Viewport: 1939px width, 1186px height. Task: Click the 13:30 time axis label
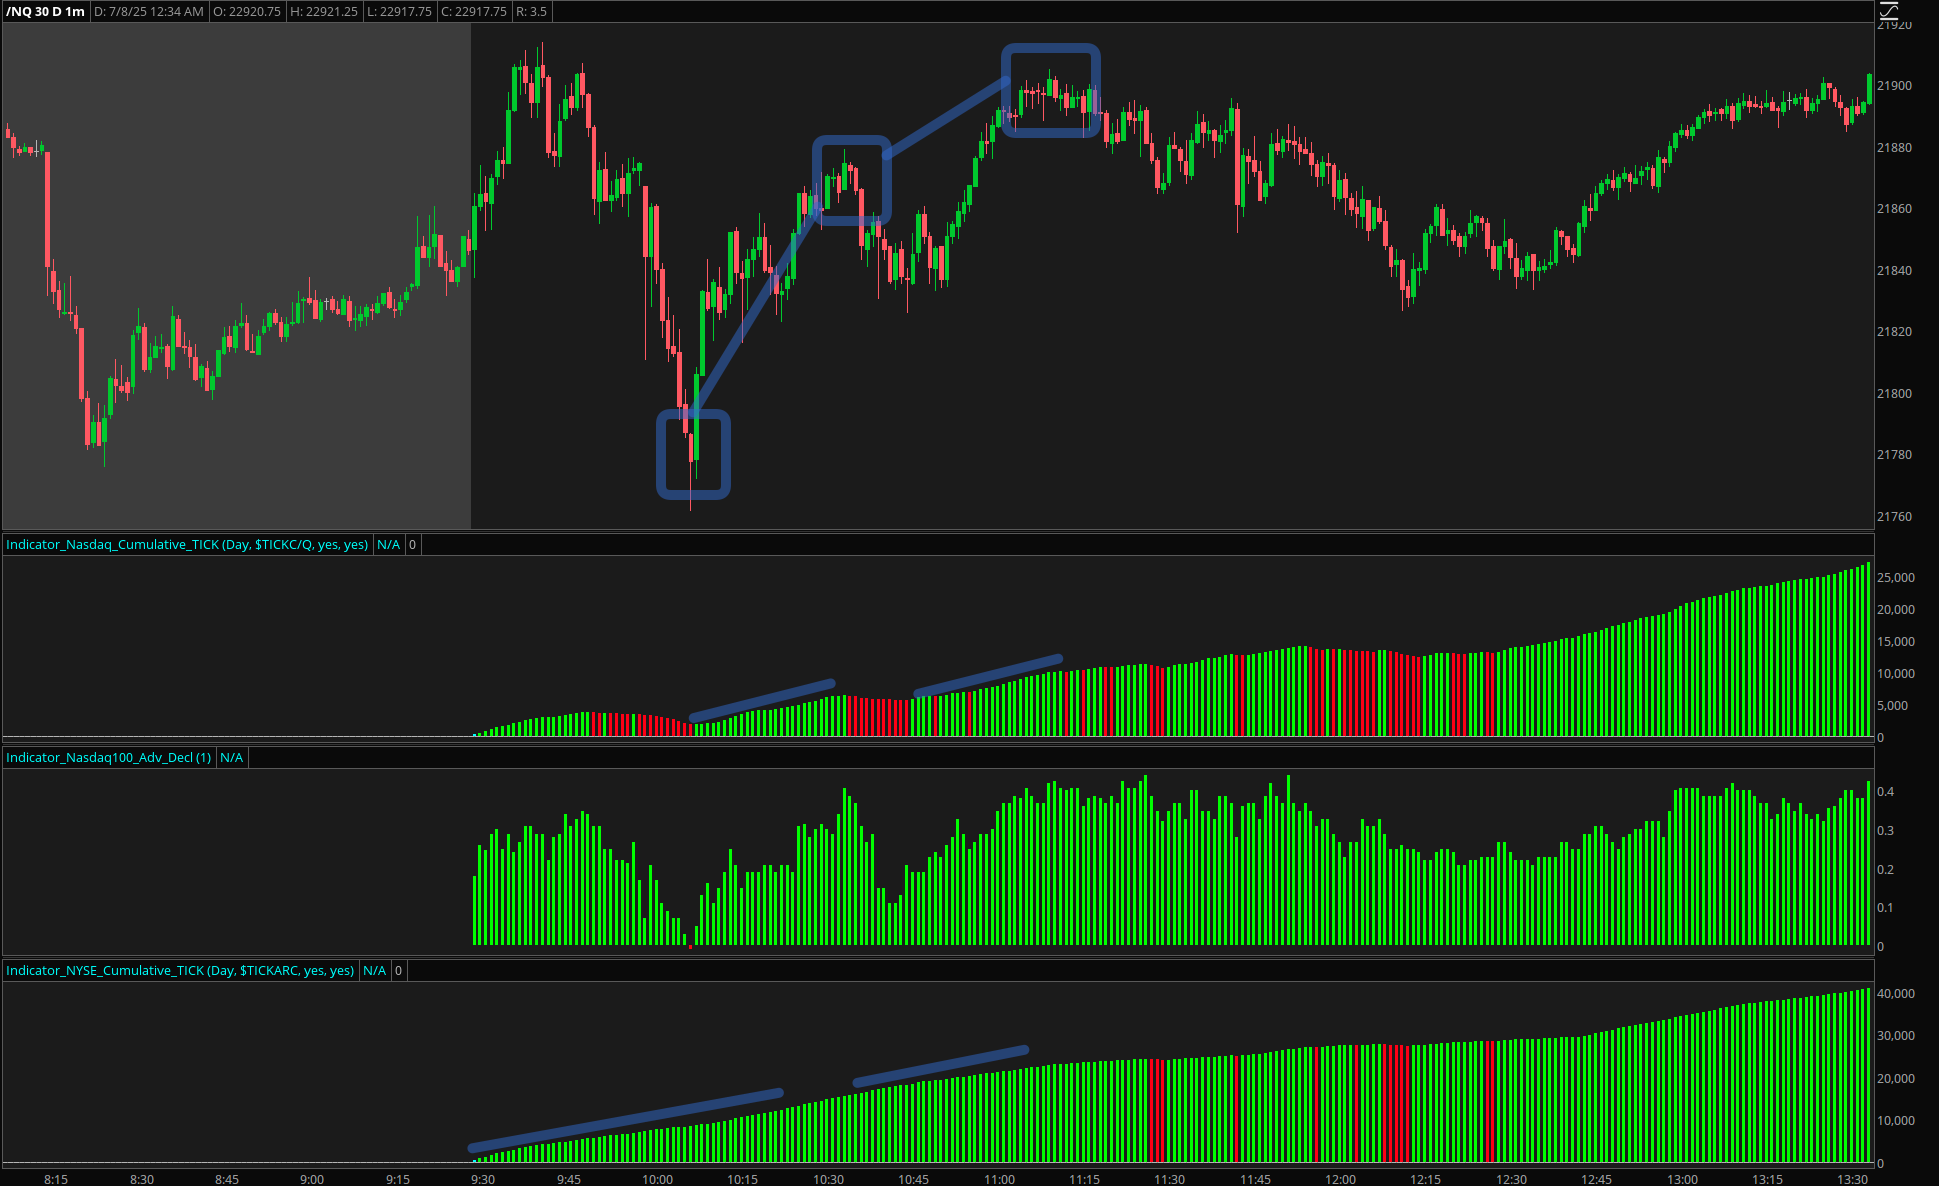tap(1852, 1179)
